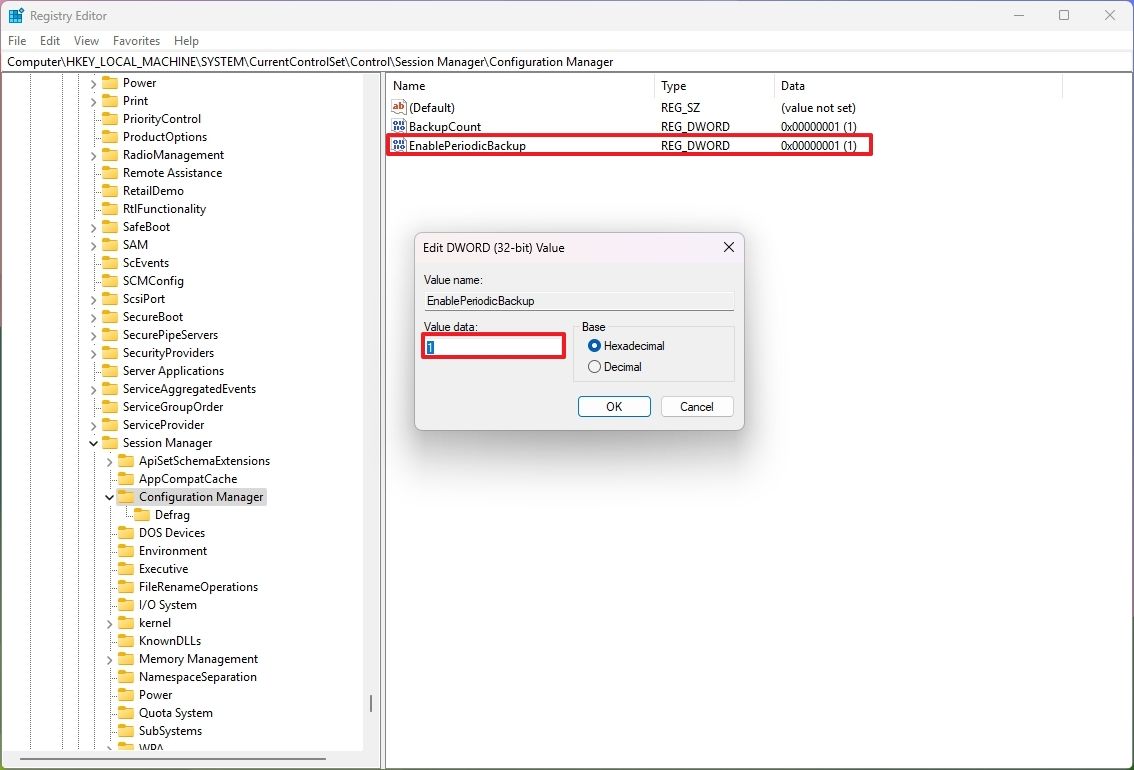Click the SecureBoot folder icon
This screenshot has height=770, width=1134.
click(x=108, y=316)
